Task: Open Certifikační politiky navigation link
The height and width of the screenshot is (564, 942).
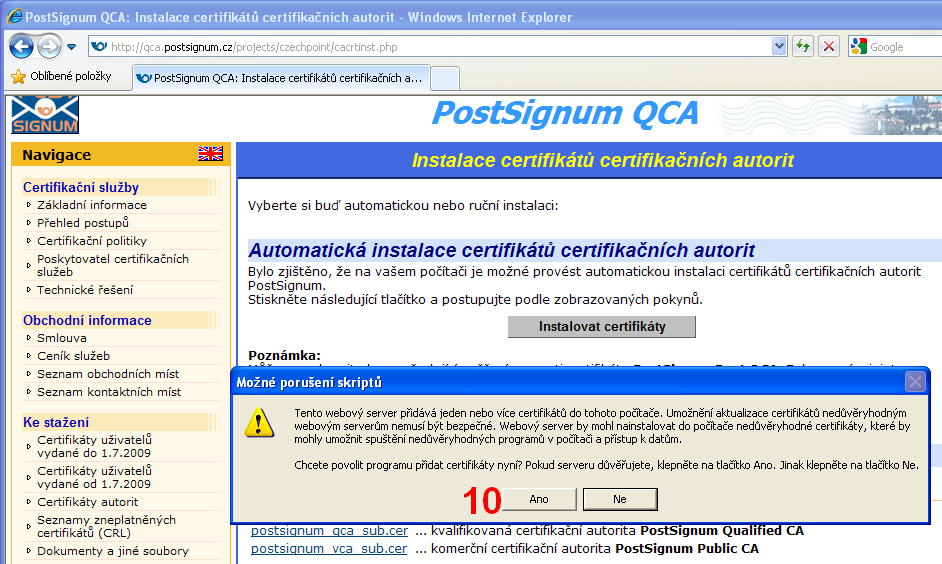Action: 92,241
